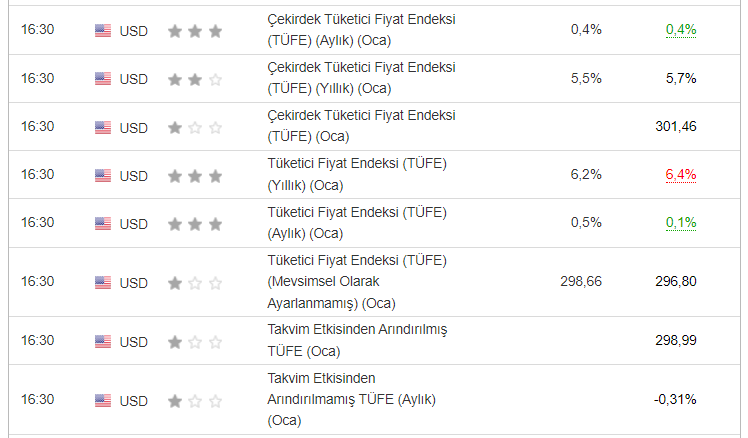Click US flag in Çekirdek TÜFE (Aylık) row
This screenshot has height=438, width=748.
tap(103, 30)
